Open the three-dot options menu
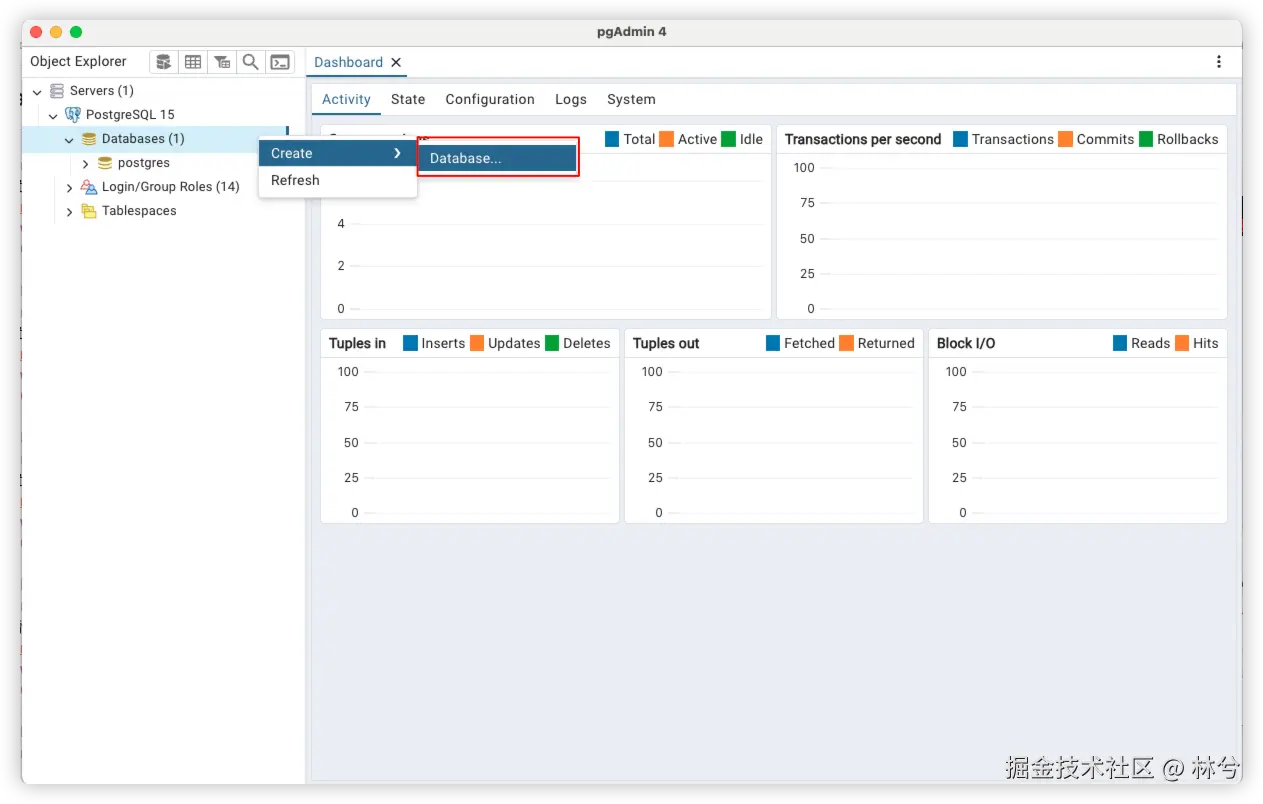The height and width of the screenshot is (804, 1263). pos(1218,62)
